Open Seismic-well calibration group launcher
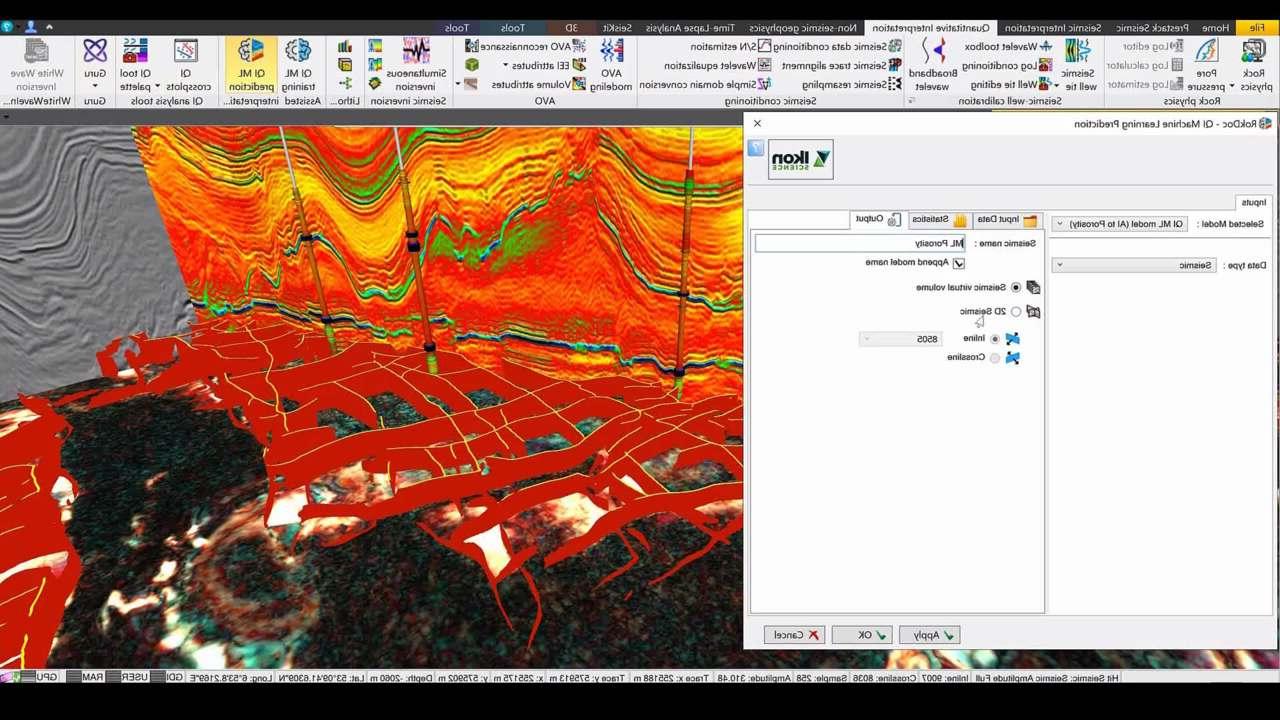 911,101
